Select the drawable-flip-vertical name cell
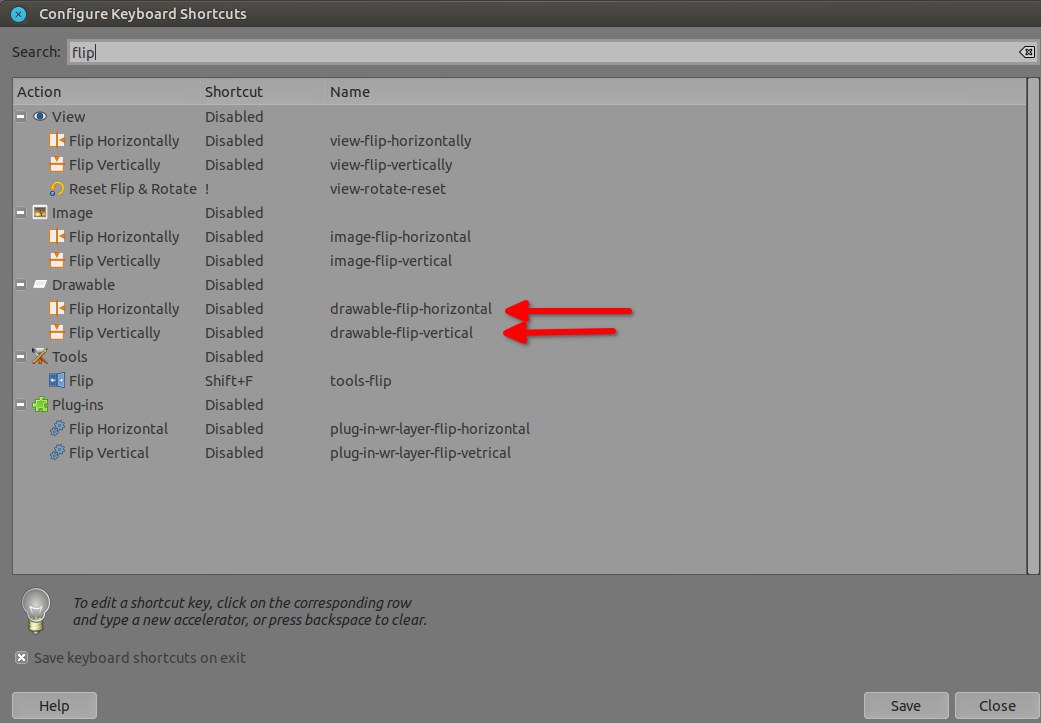The width and height of the screenshot is (1041, 723). coord(402,333)
